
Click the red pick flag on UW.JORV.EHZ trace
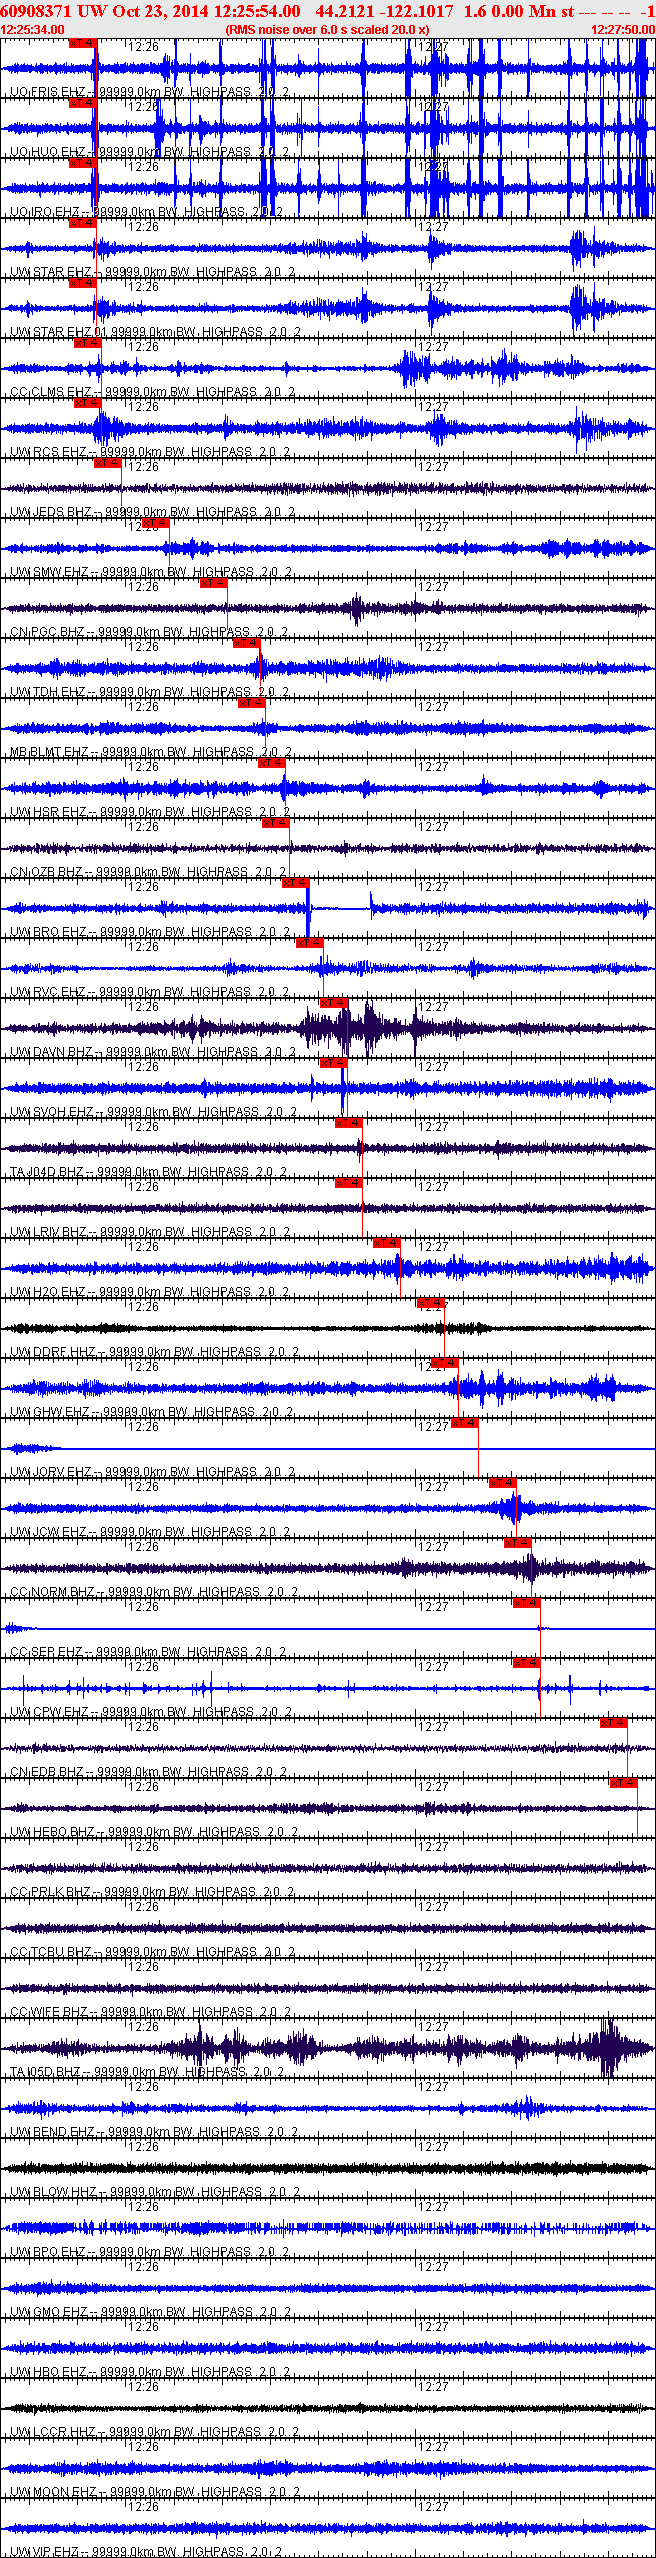tap(465, 1423)
